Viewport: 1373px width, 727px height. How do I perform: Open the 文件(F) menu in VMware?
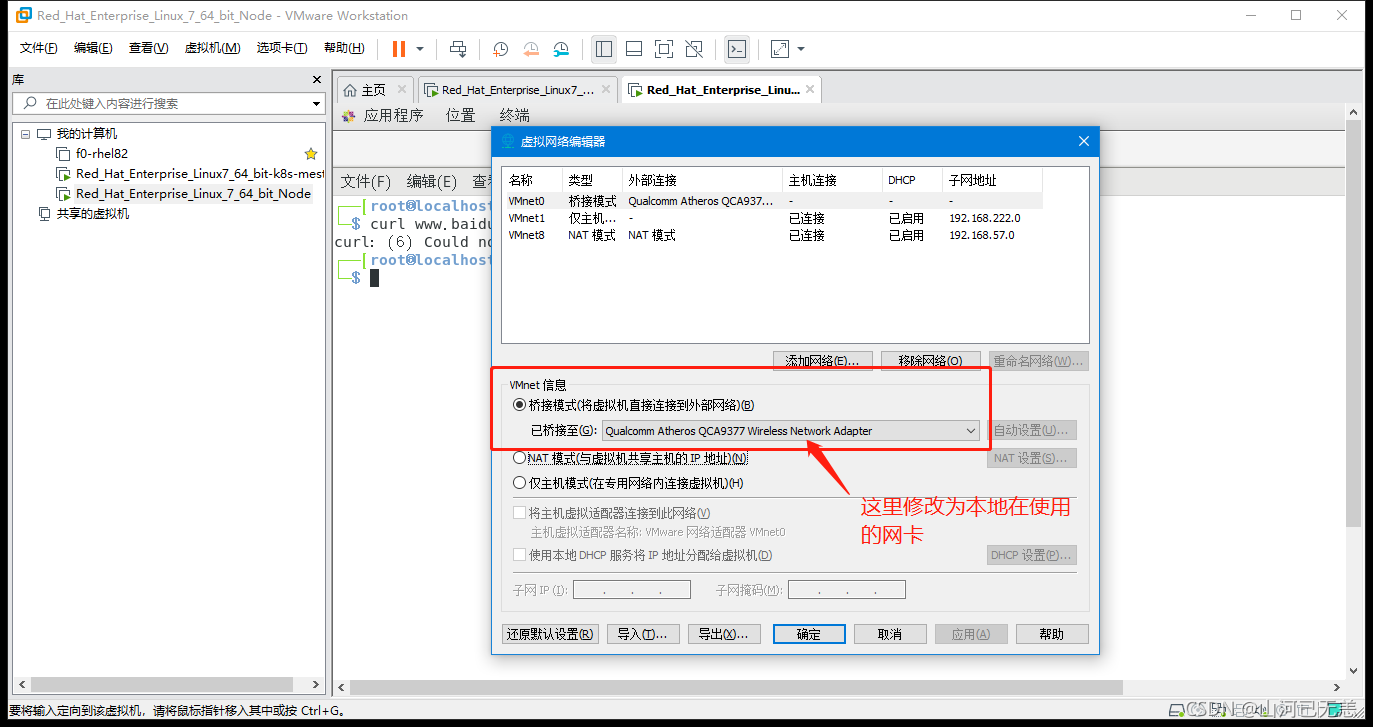pyautogui.click(x=39, y=48)
